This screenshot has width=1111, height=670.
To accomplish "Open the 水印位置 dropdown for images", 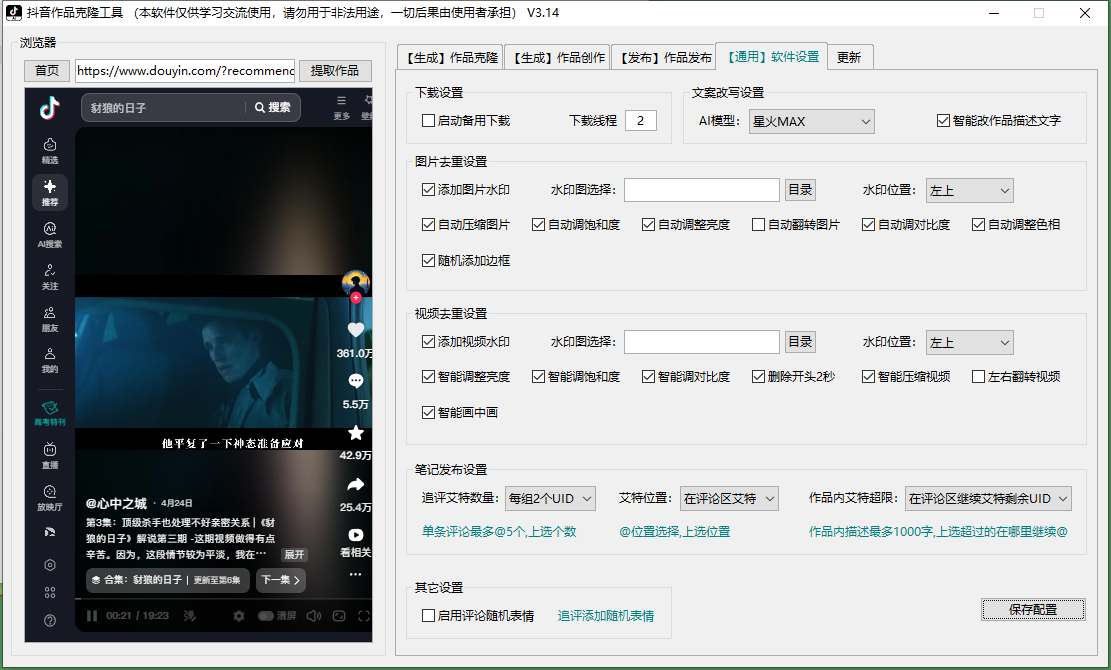I will point(968,190).
